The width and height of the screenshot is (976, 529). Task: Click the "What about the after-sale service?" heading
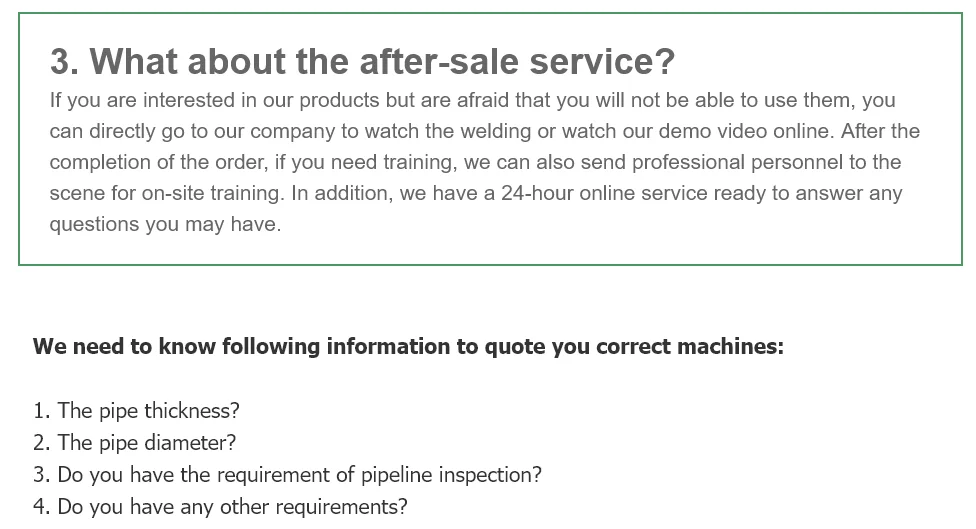tap(382, 62)
